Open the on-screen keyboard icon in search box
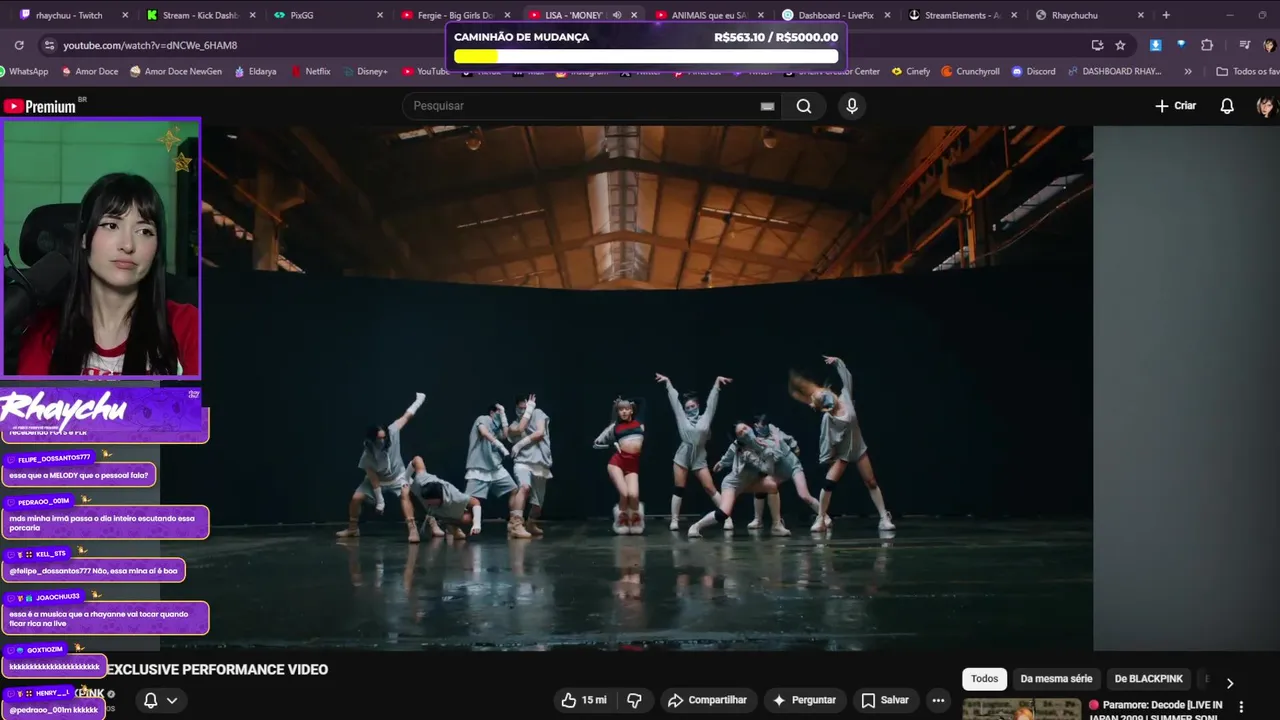Screen dimensions: 1280x720 (x=767, y=106)
